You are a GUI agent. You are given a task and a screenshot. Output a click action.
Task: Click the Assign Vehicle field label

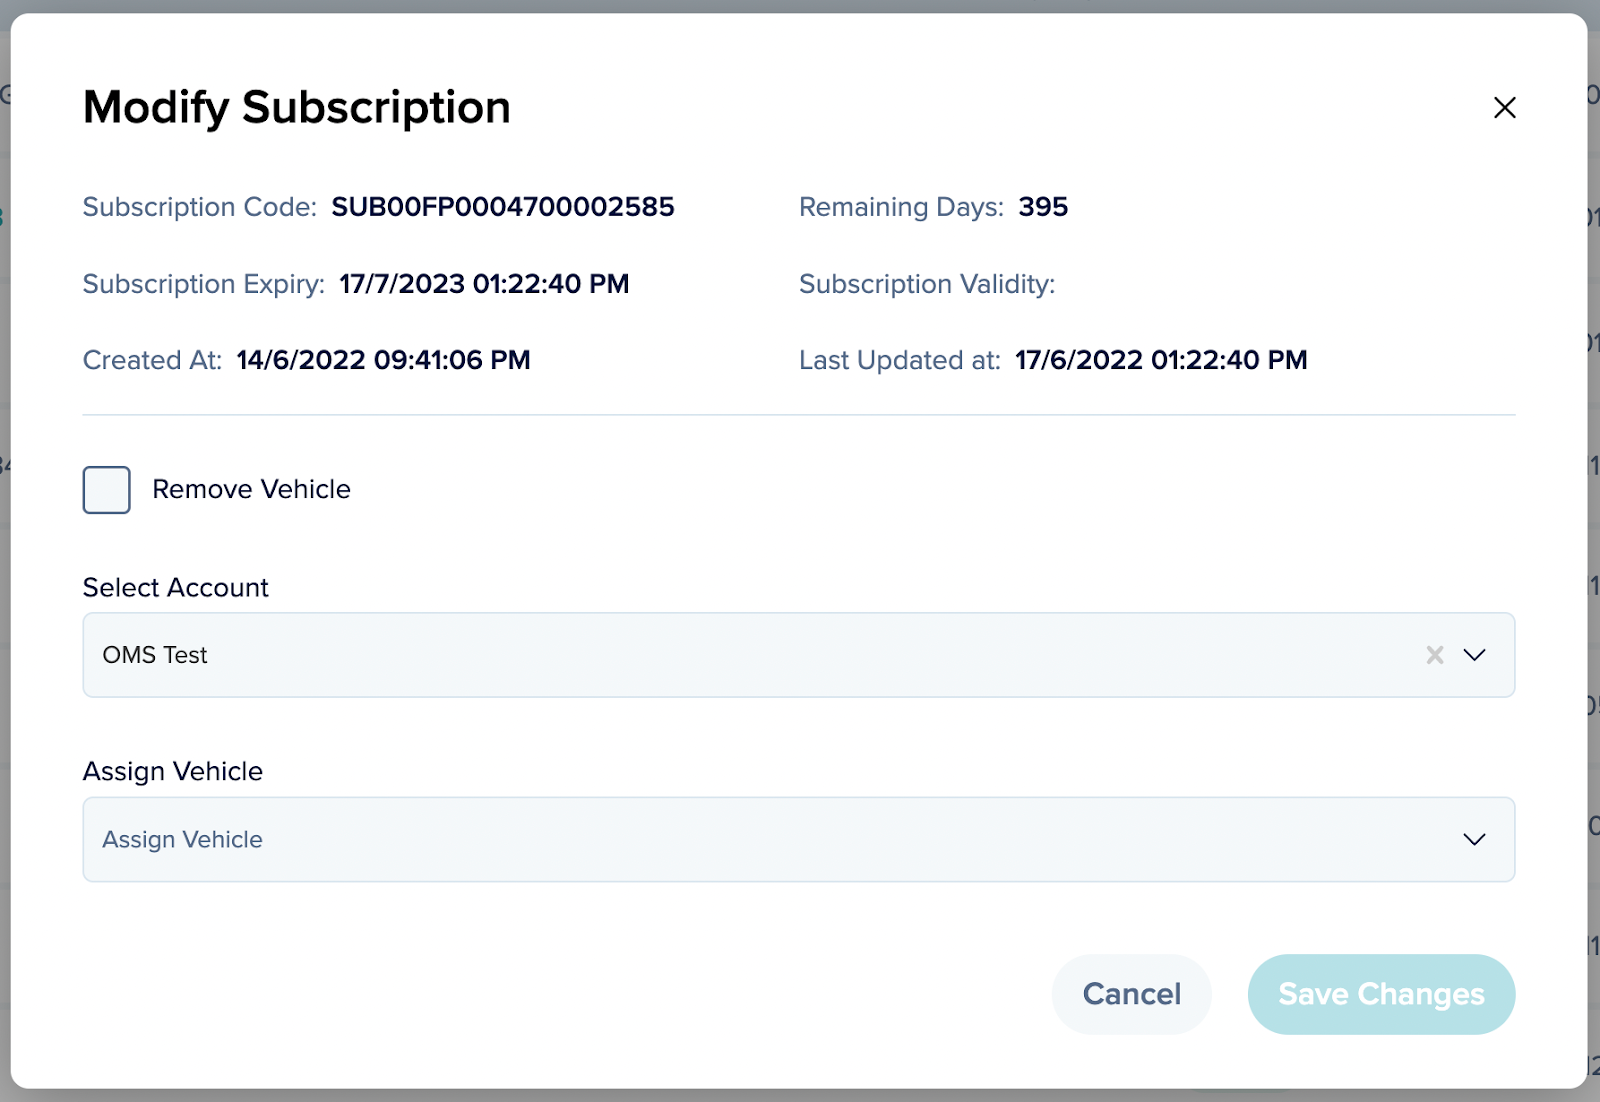click(x=172, y=771)
